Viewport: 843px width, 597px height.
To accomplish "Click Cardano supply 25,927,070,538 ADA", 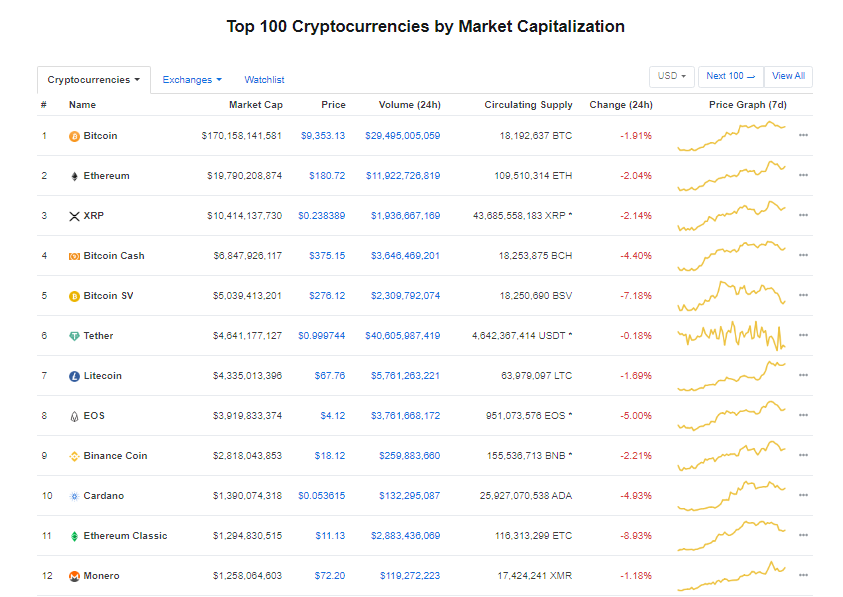I will pyautogui.click(x=526, y=495).
